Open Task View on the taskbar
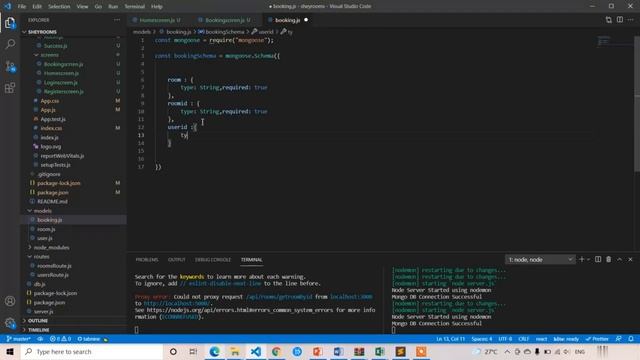The image size is (640, 360). pos(193,351)
